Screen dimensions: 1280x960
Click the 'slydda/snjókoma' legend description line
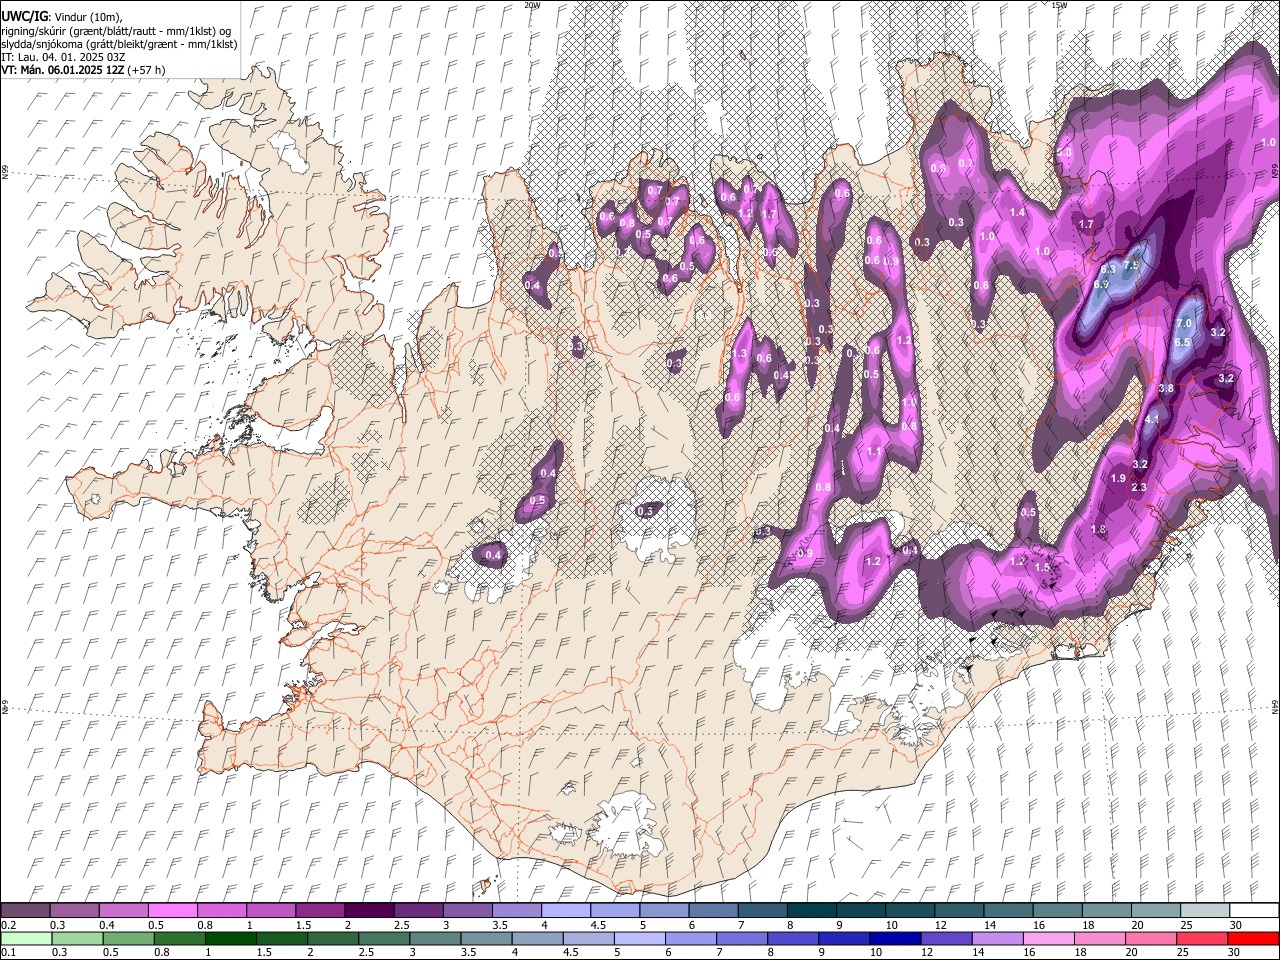(119, 44)
